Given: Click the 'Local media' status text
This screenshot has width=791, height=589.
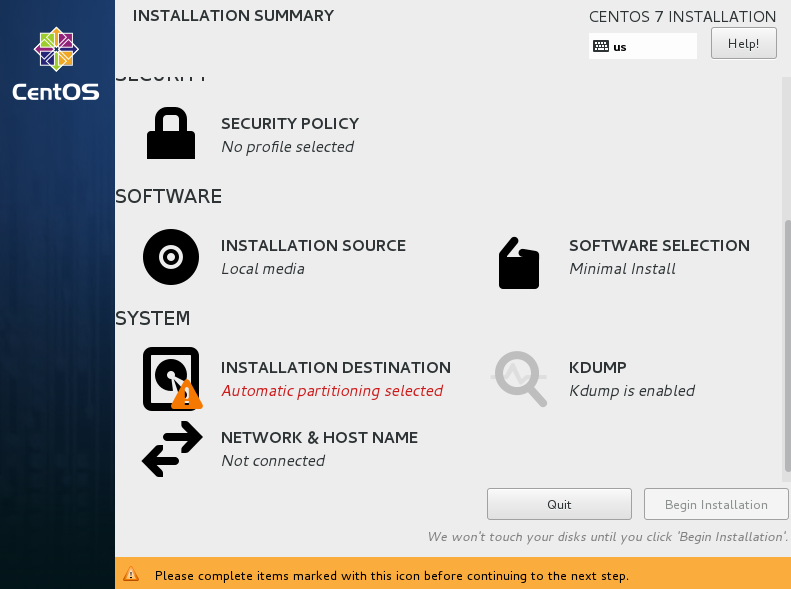Looking at the screenshot, I should pos(263,269).
